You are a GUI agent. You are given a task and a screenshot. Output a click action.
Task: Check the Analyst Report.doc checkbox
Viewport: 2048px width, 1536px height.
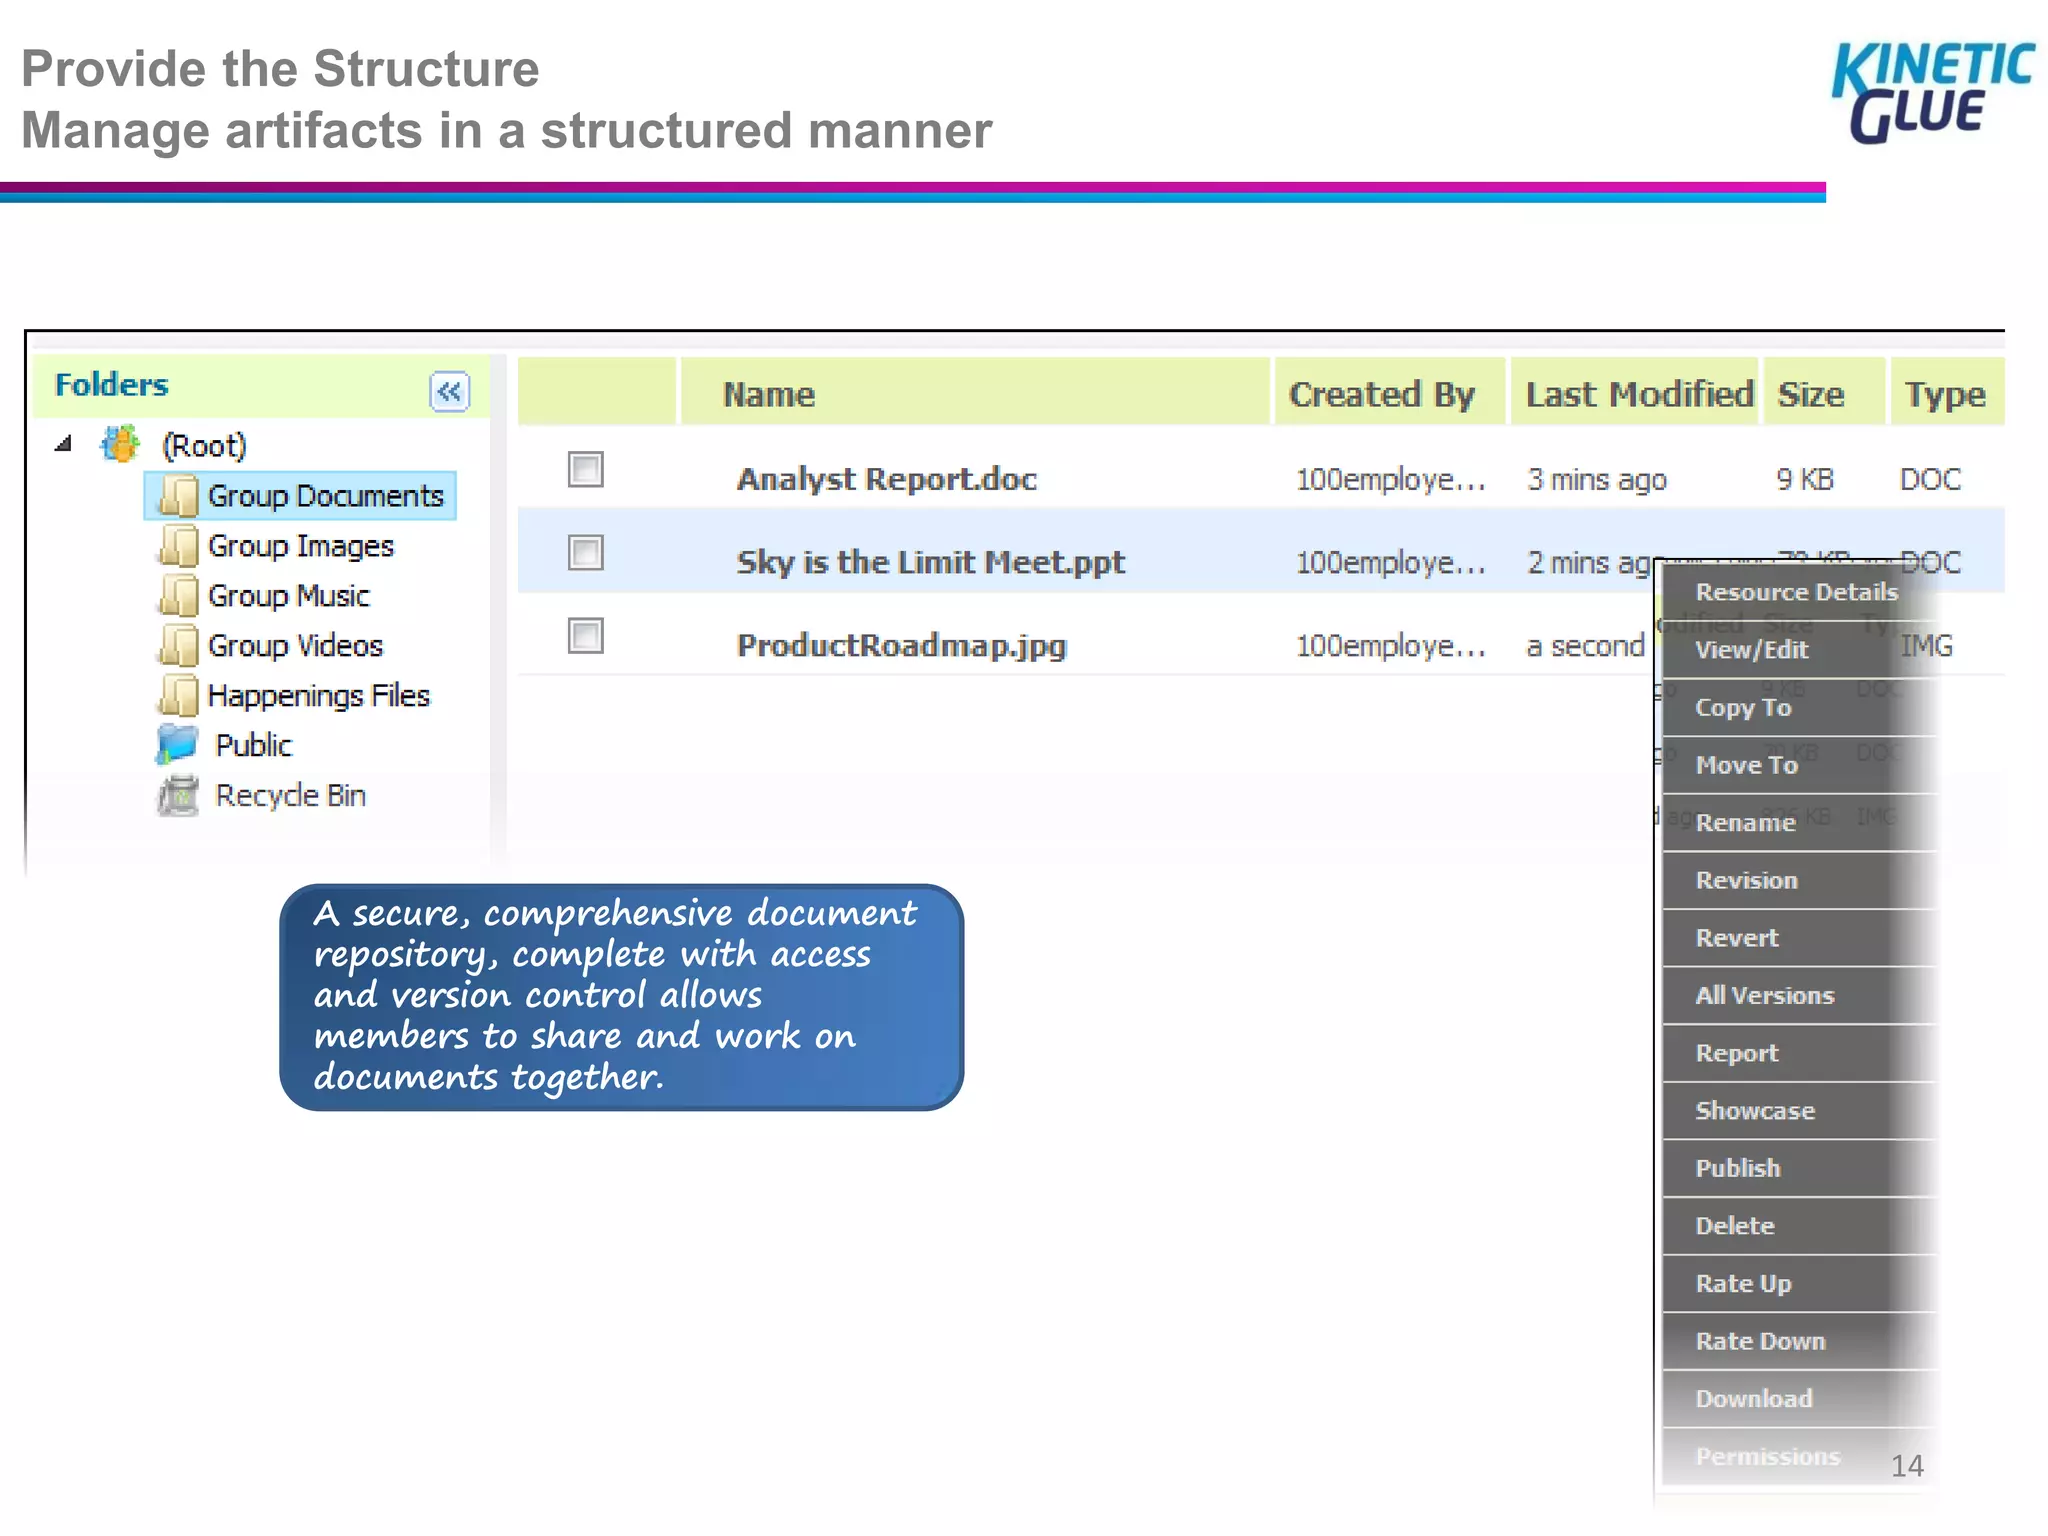(x=585, y=469)
